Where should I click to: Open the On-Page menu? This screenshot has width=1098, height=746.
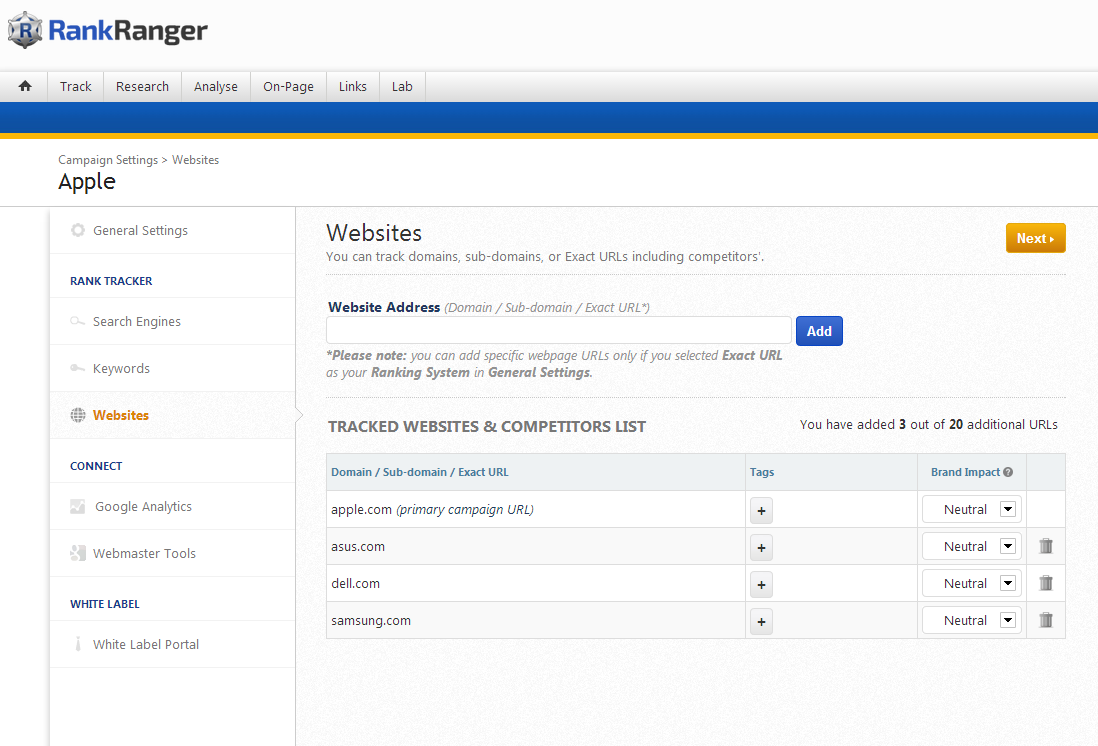(x=288, y=87)
